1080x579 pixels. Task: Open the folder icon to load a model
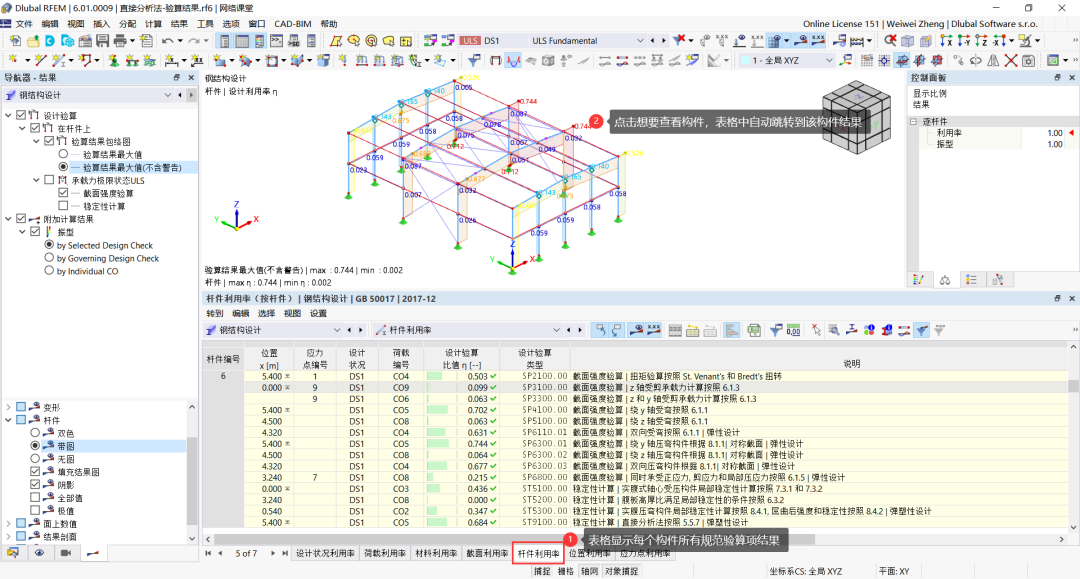tap(32, 41)
